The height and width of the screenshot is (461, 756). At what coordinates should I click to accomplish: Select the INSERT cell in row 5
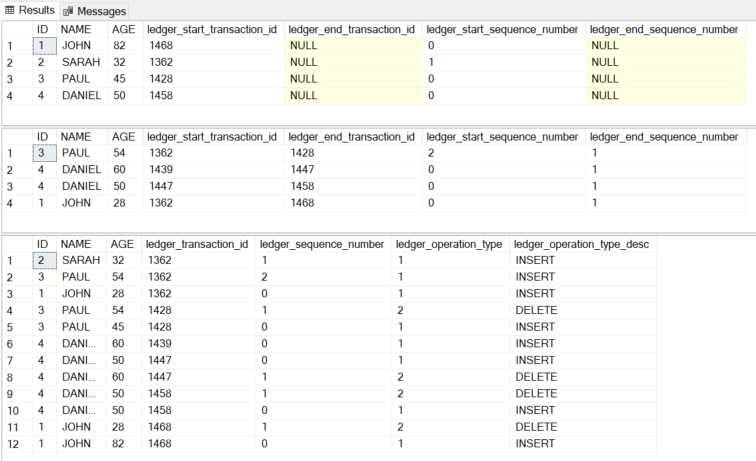[583, 327]
